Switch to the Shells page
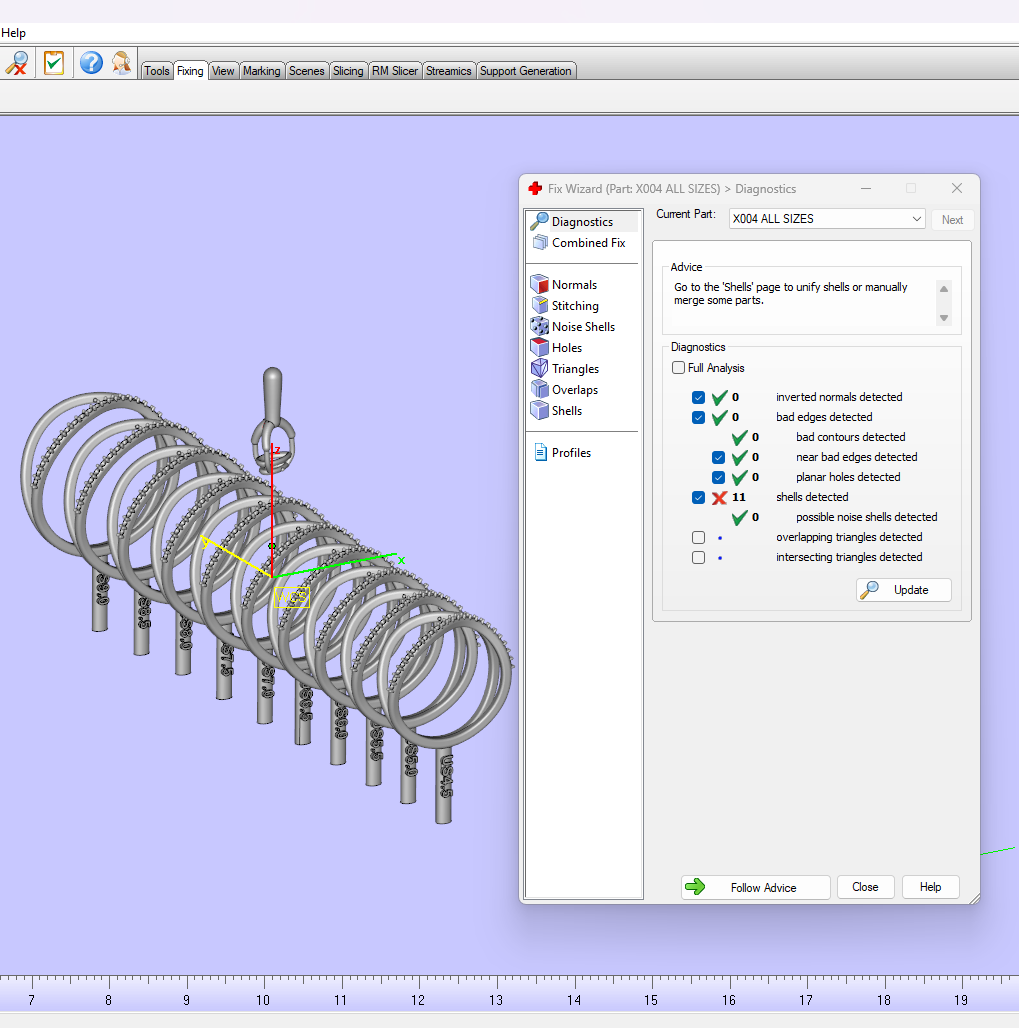This screenshot has height=1028, width=1019. coord(566,411)
